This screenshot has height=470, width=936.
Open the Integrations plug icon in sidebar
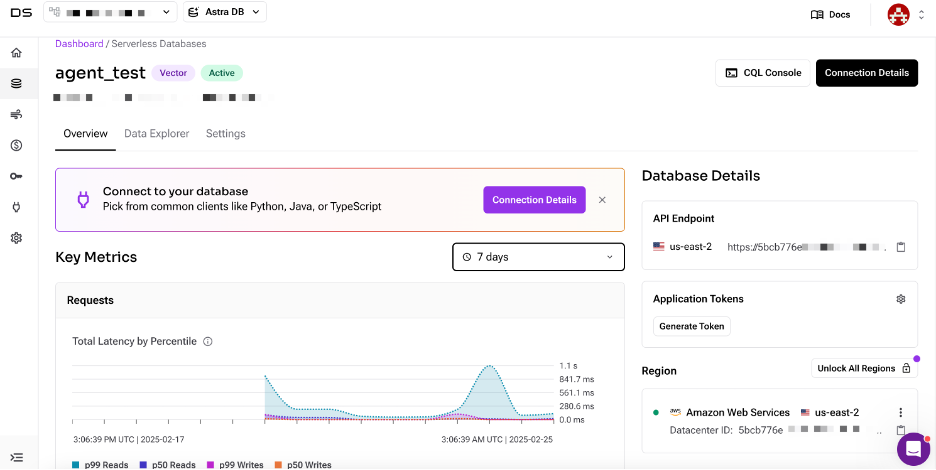17,207
